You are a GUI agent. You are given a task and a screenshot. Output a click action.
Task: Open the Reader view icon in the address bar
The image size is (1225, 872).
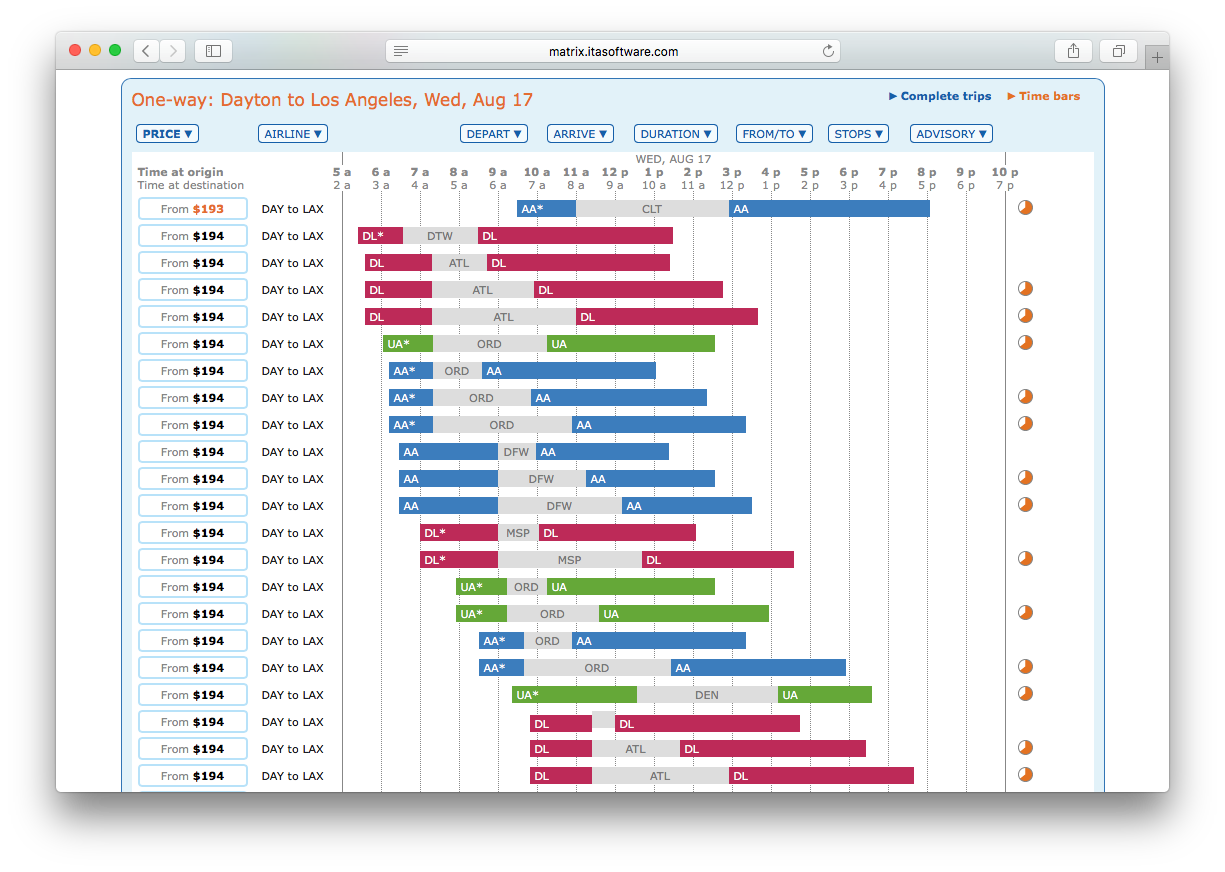coord(400,51)
